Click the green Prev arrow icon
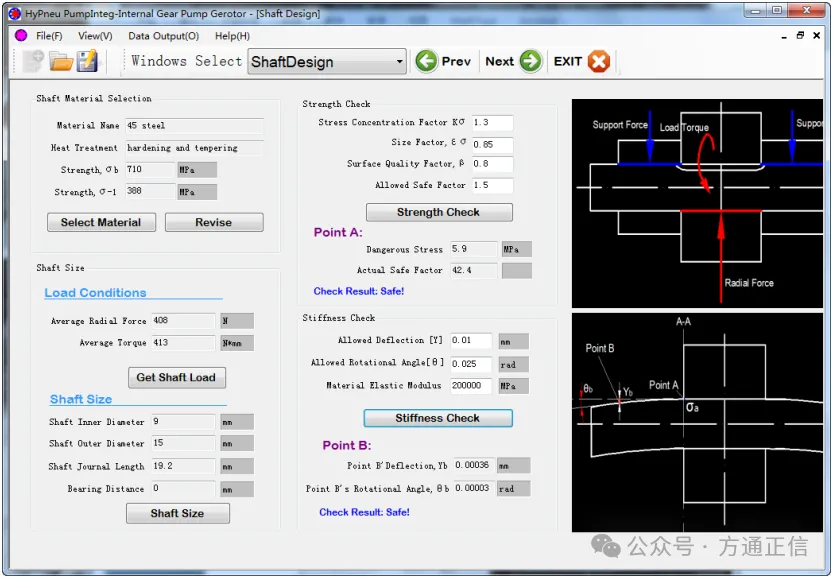This screenshot has height=579, width=835. coord(427,61)
